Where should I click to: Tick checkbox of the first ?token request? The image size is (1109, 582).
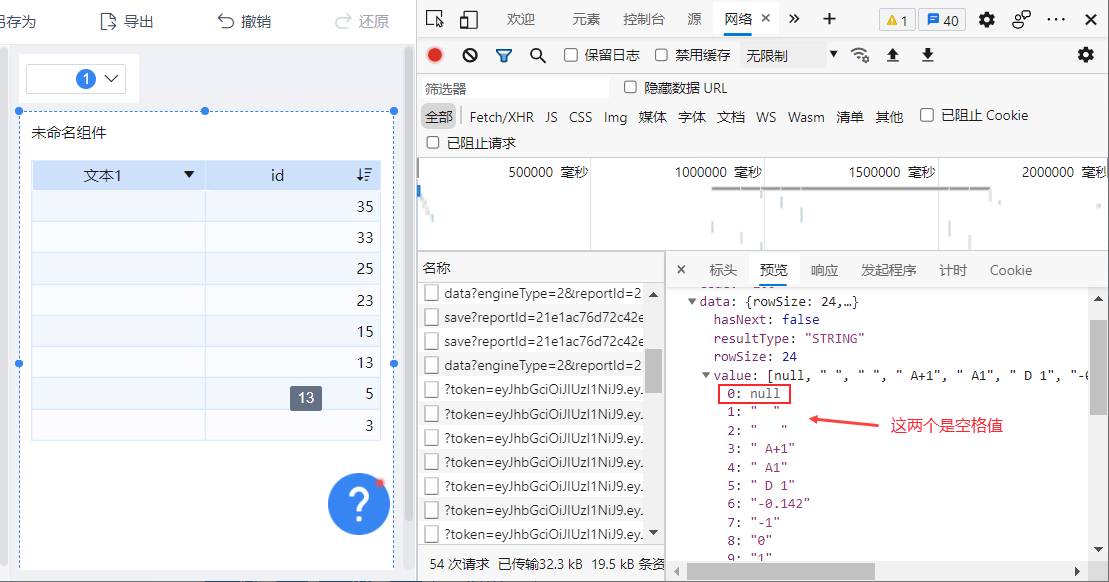tap(431, 389)
